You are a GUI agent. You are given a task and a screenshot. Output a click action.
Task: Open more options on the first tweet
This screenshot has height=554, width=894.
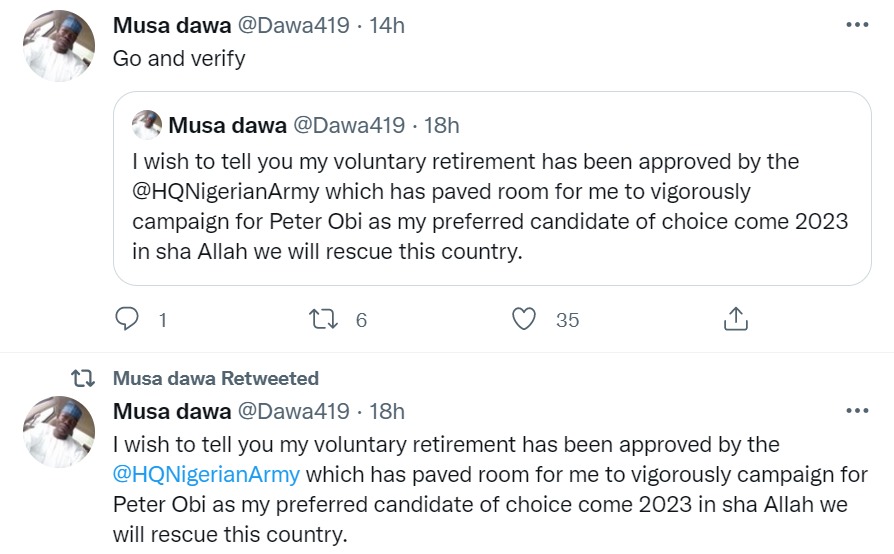(857, 25)
